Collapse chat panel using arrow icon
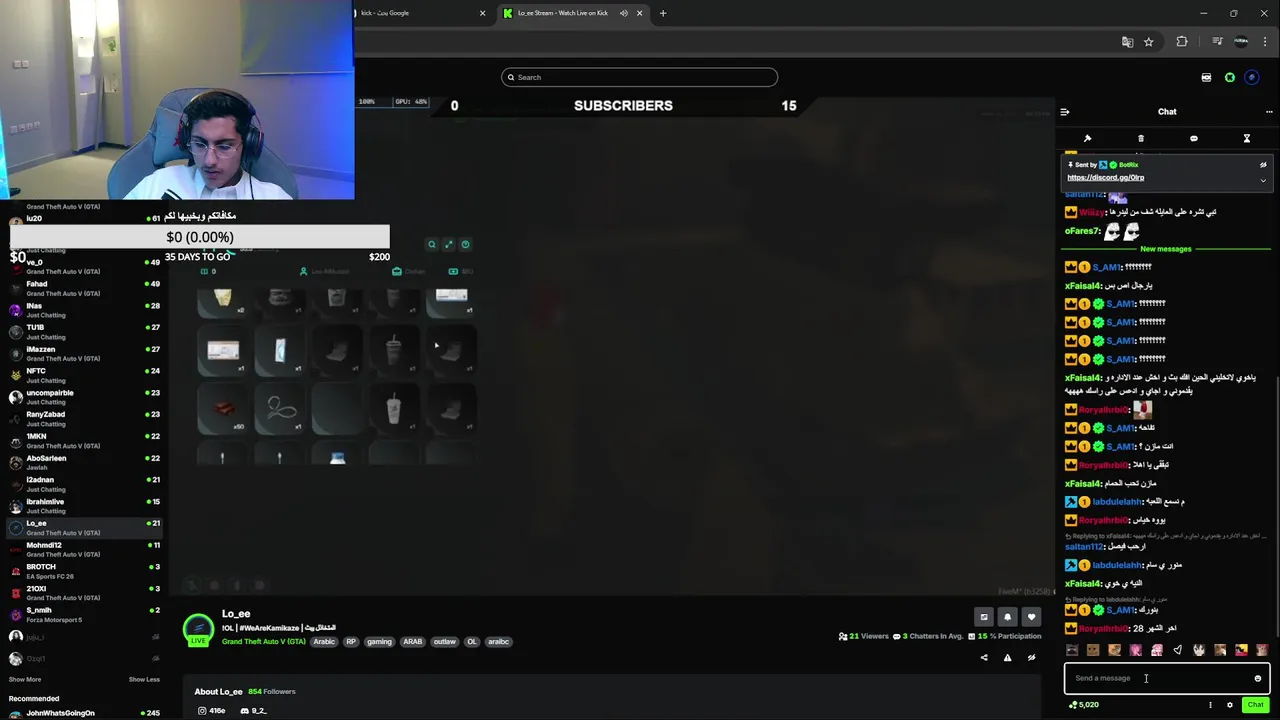Image resolution: width=1280 pixels, height=720 pixels. point(1065,112)
